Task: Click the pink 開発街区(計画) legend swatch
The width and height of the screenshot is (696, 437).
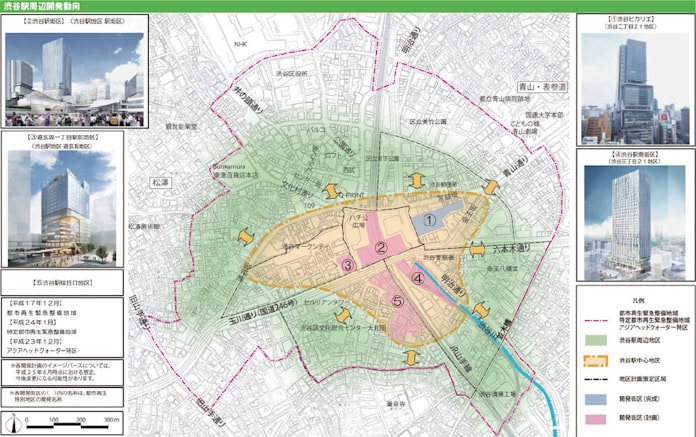Action: [x=596, y=417]
